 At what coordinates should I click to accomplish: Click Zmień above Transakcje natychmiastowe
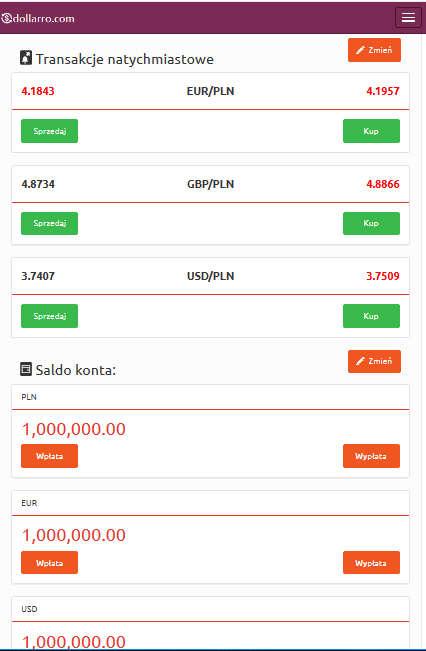click(x=374, y=50)
